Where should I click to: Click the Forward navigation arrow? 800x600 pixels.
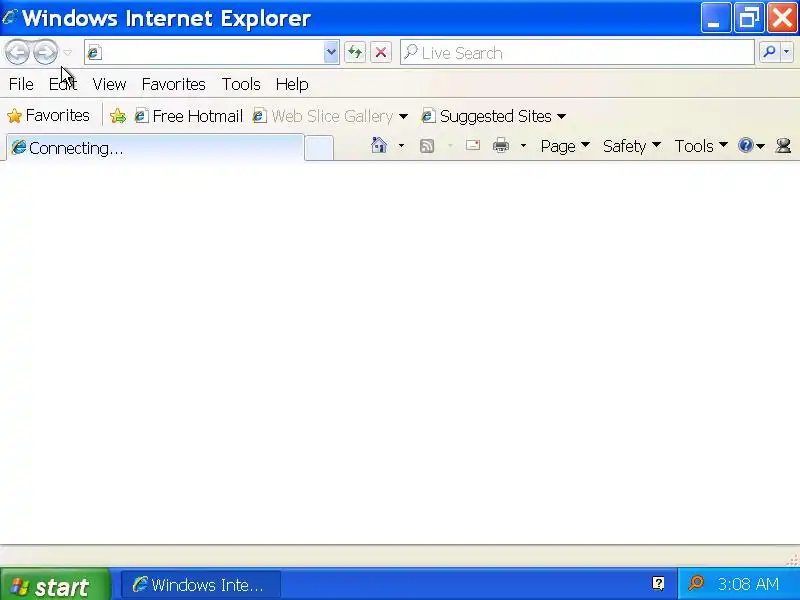click(x=45, y=52)
